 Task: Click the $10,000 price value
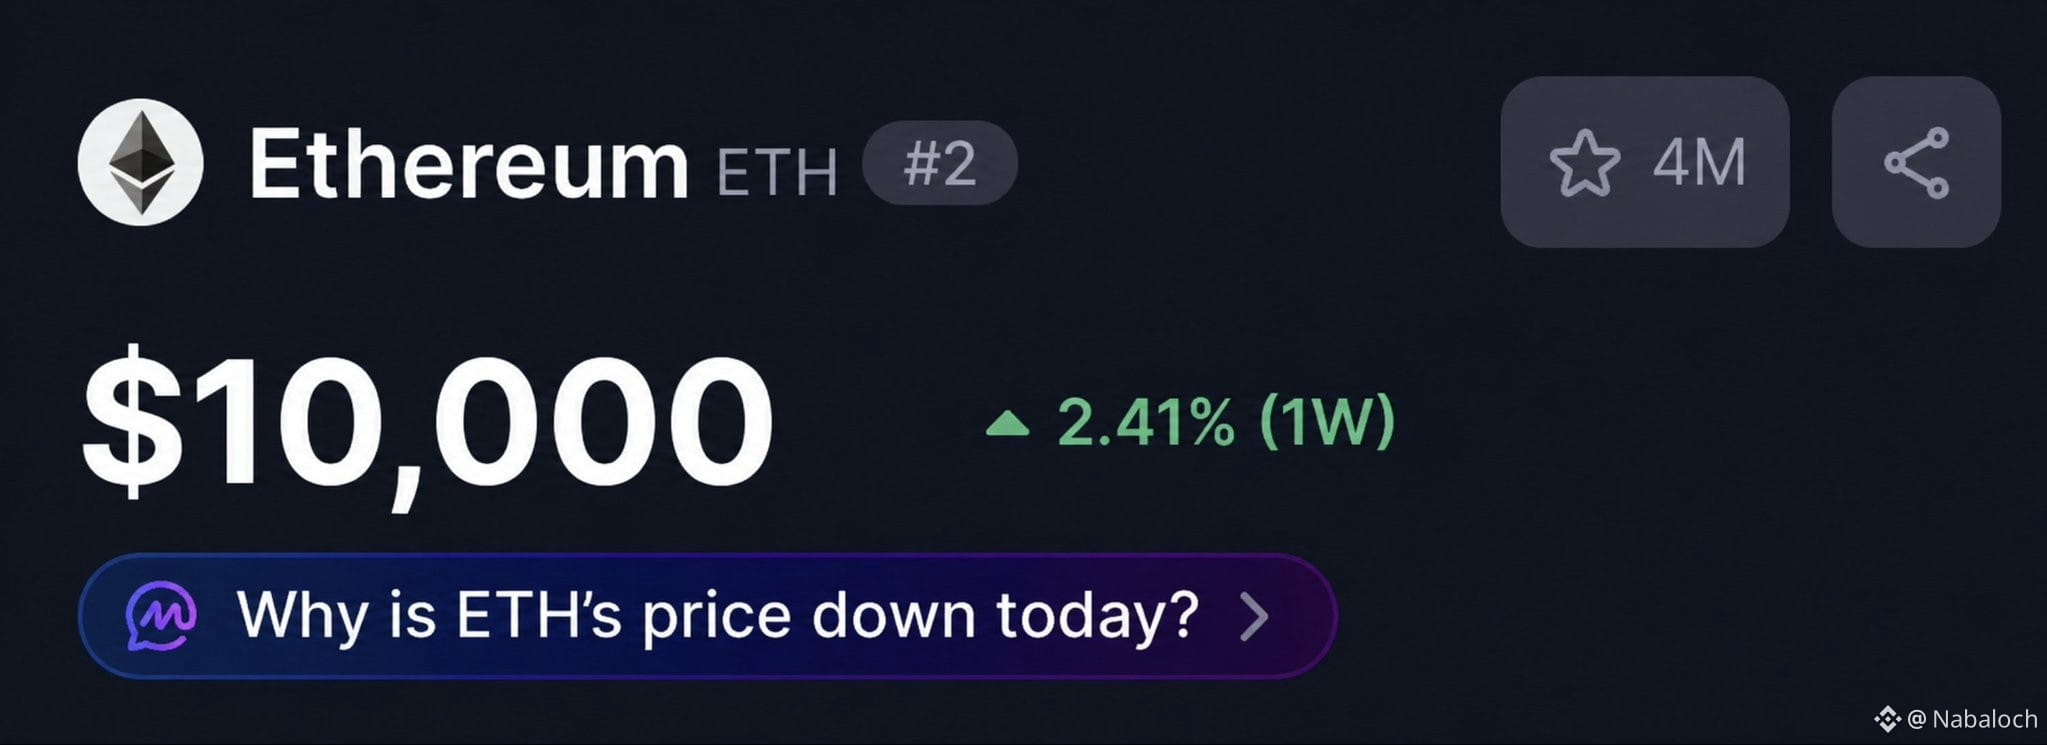click(428, 425)
